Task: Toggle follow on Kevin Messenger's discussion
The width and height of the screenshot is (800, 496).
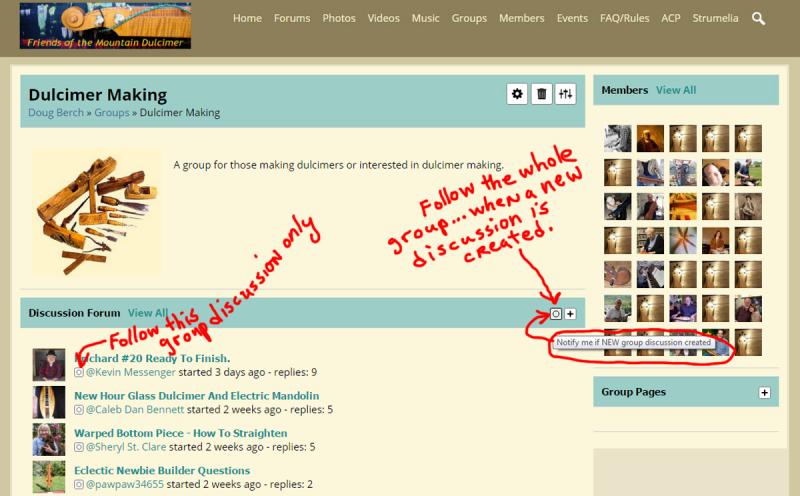Action: coord(79,373)
